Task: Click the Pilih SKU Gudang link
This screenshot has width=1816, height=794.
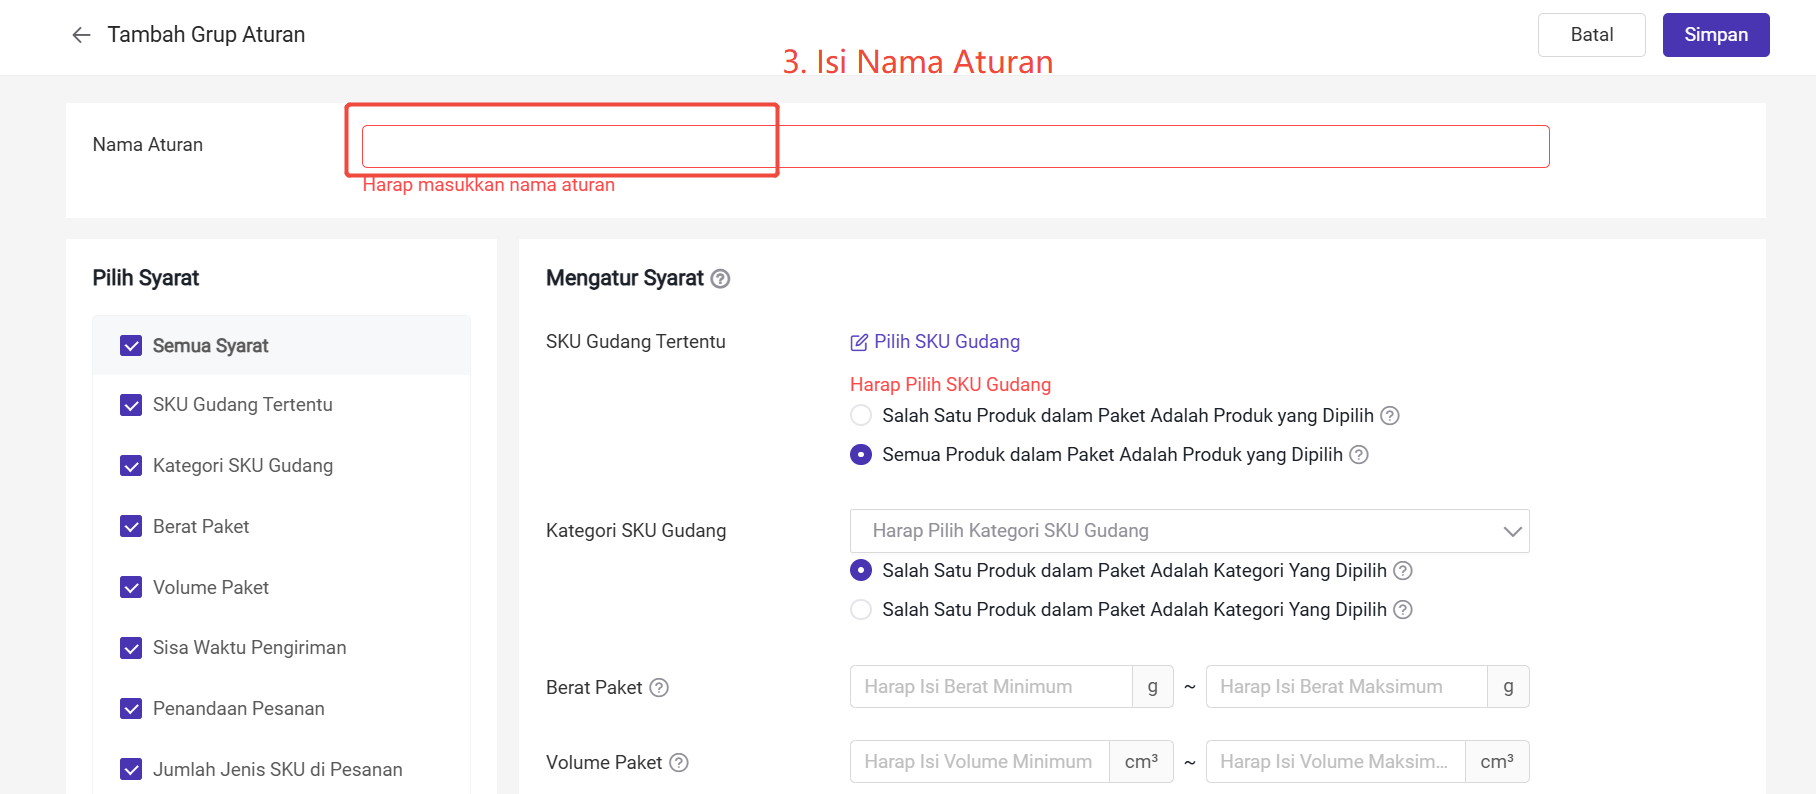Action: pyautogui.click(x=946, y=342)
